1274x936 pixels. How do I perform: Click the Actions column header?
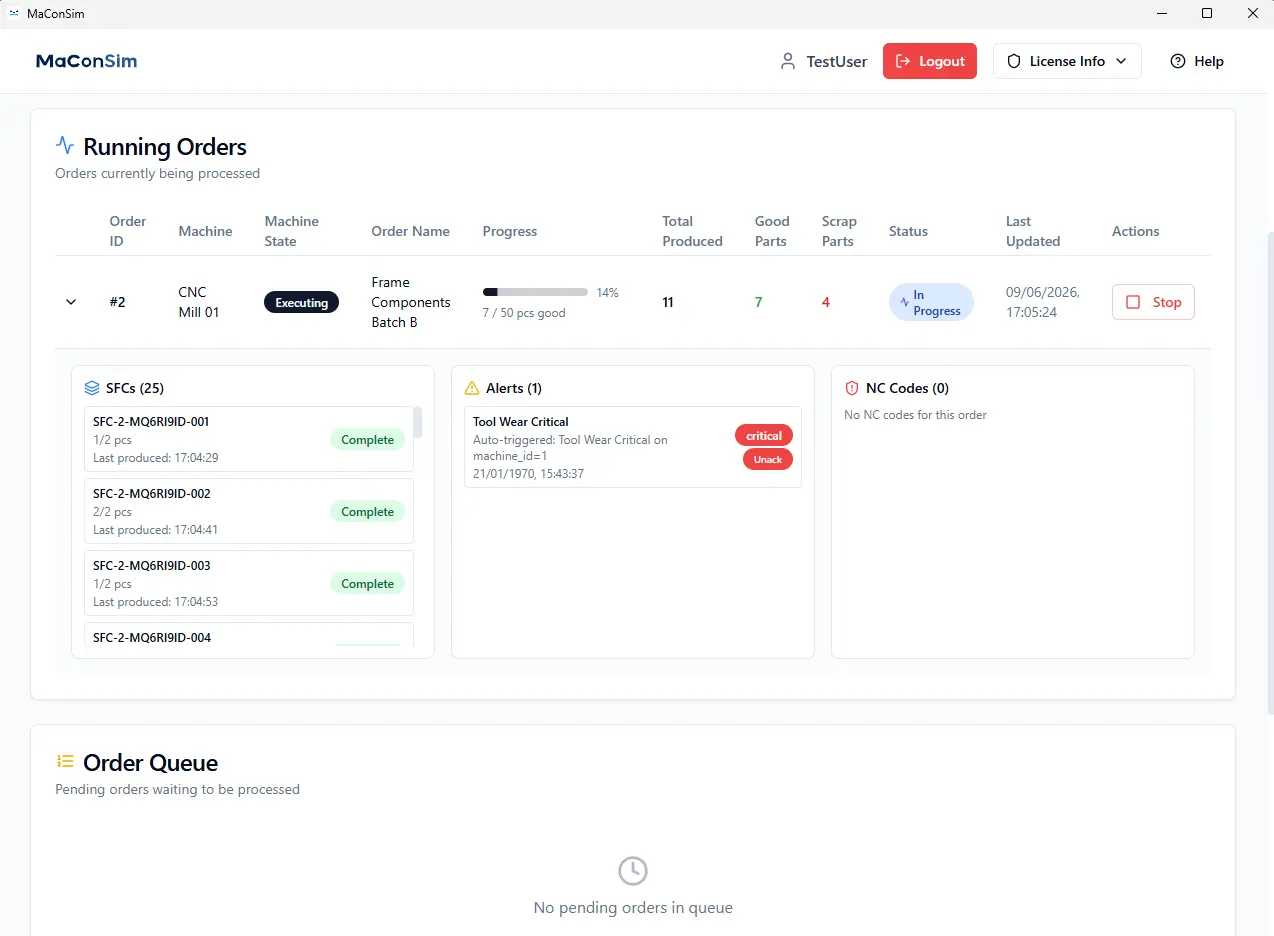click(x=1136, y=231)
